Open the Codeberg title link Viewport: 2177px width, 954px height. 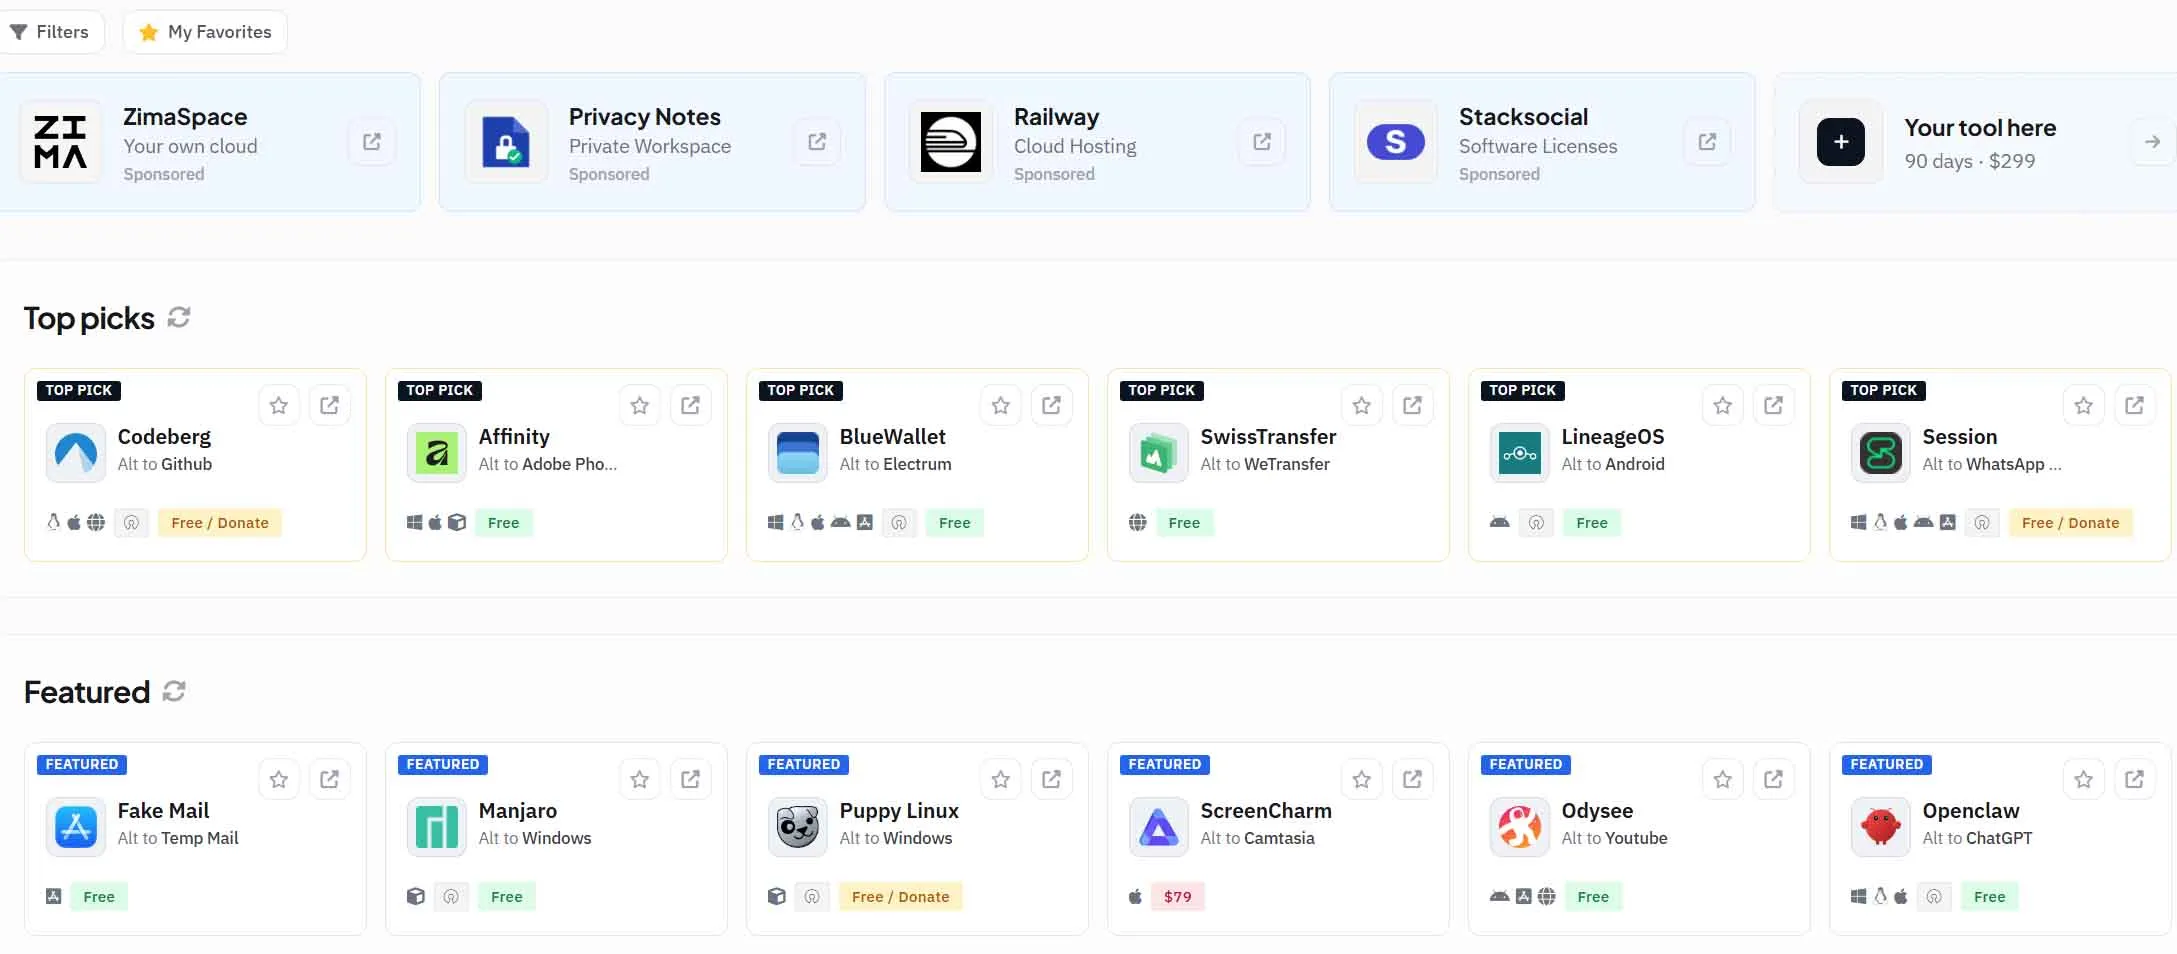(x=164, y=437)
